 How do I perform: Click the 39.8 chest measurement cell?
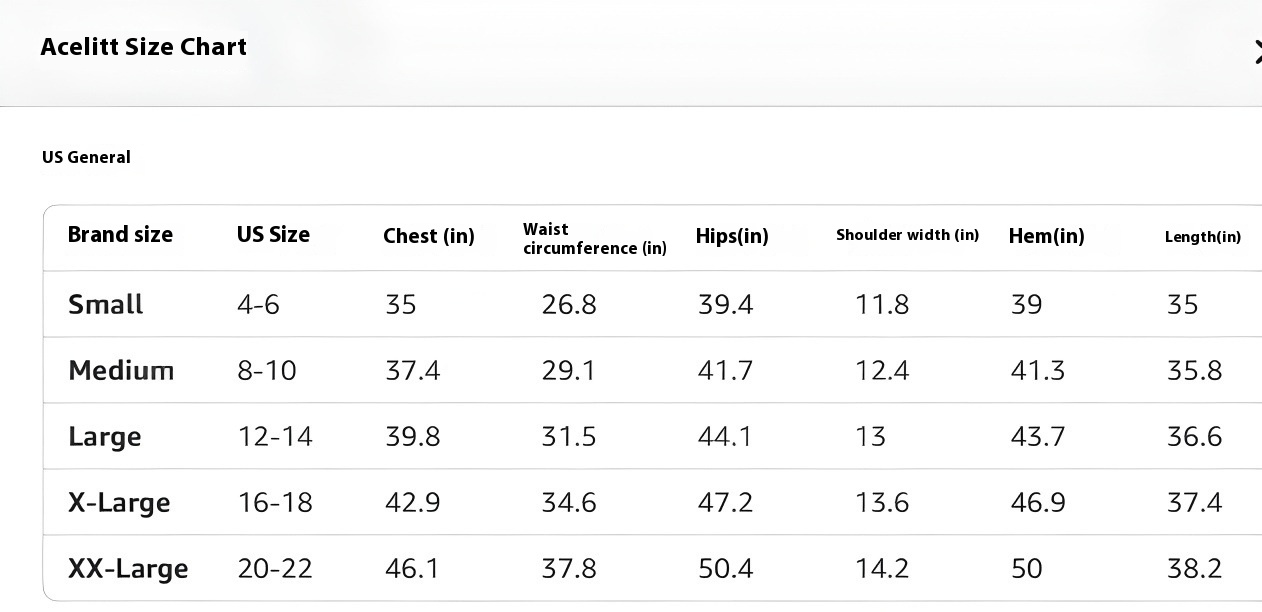click(413, 437)
